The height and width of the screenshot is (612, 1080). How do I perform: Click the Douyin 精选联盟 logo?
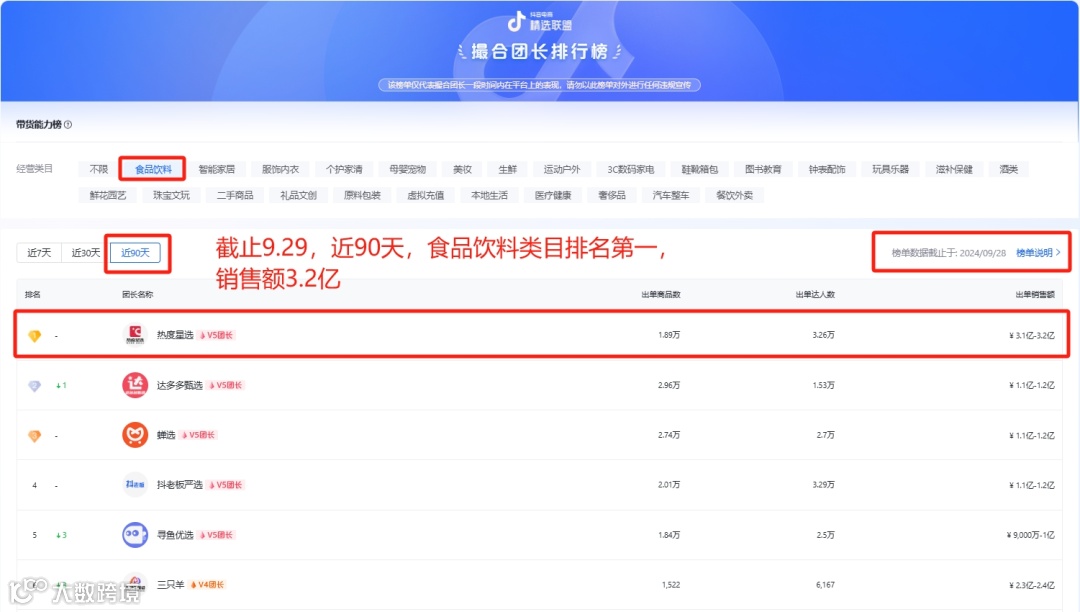coord(539,22)
